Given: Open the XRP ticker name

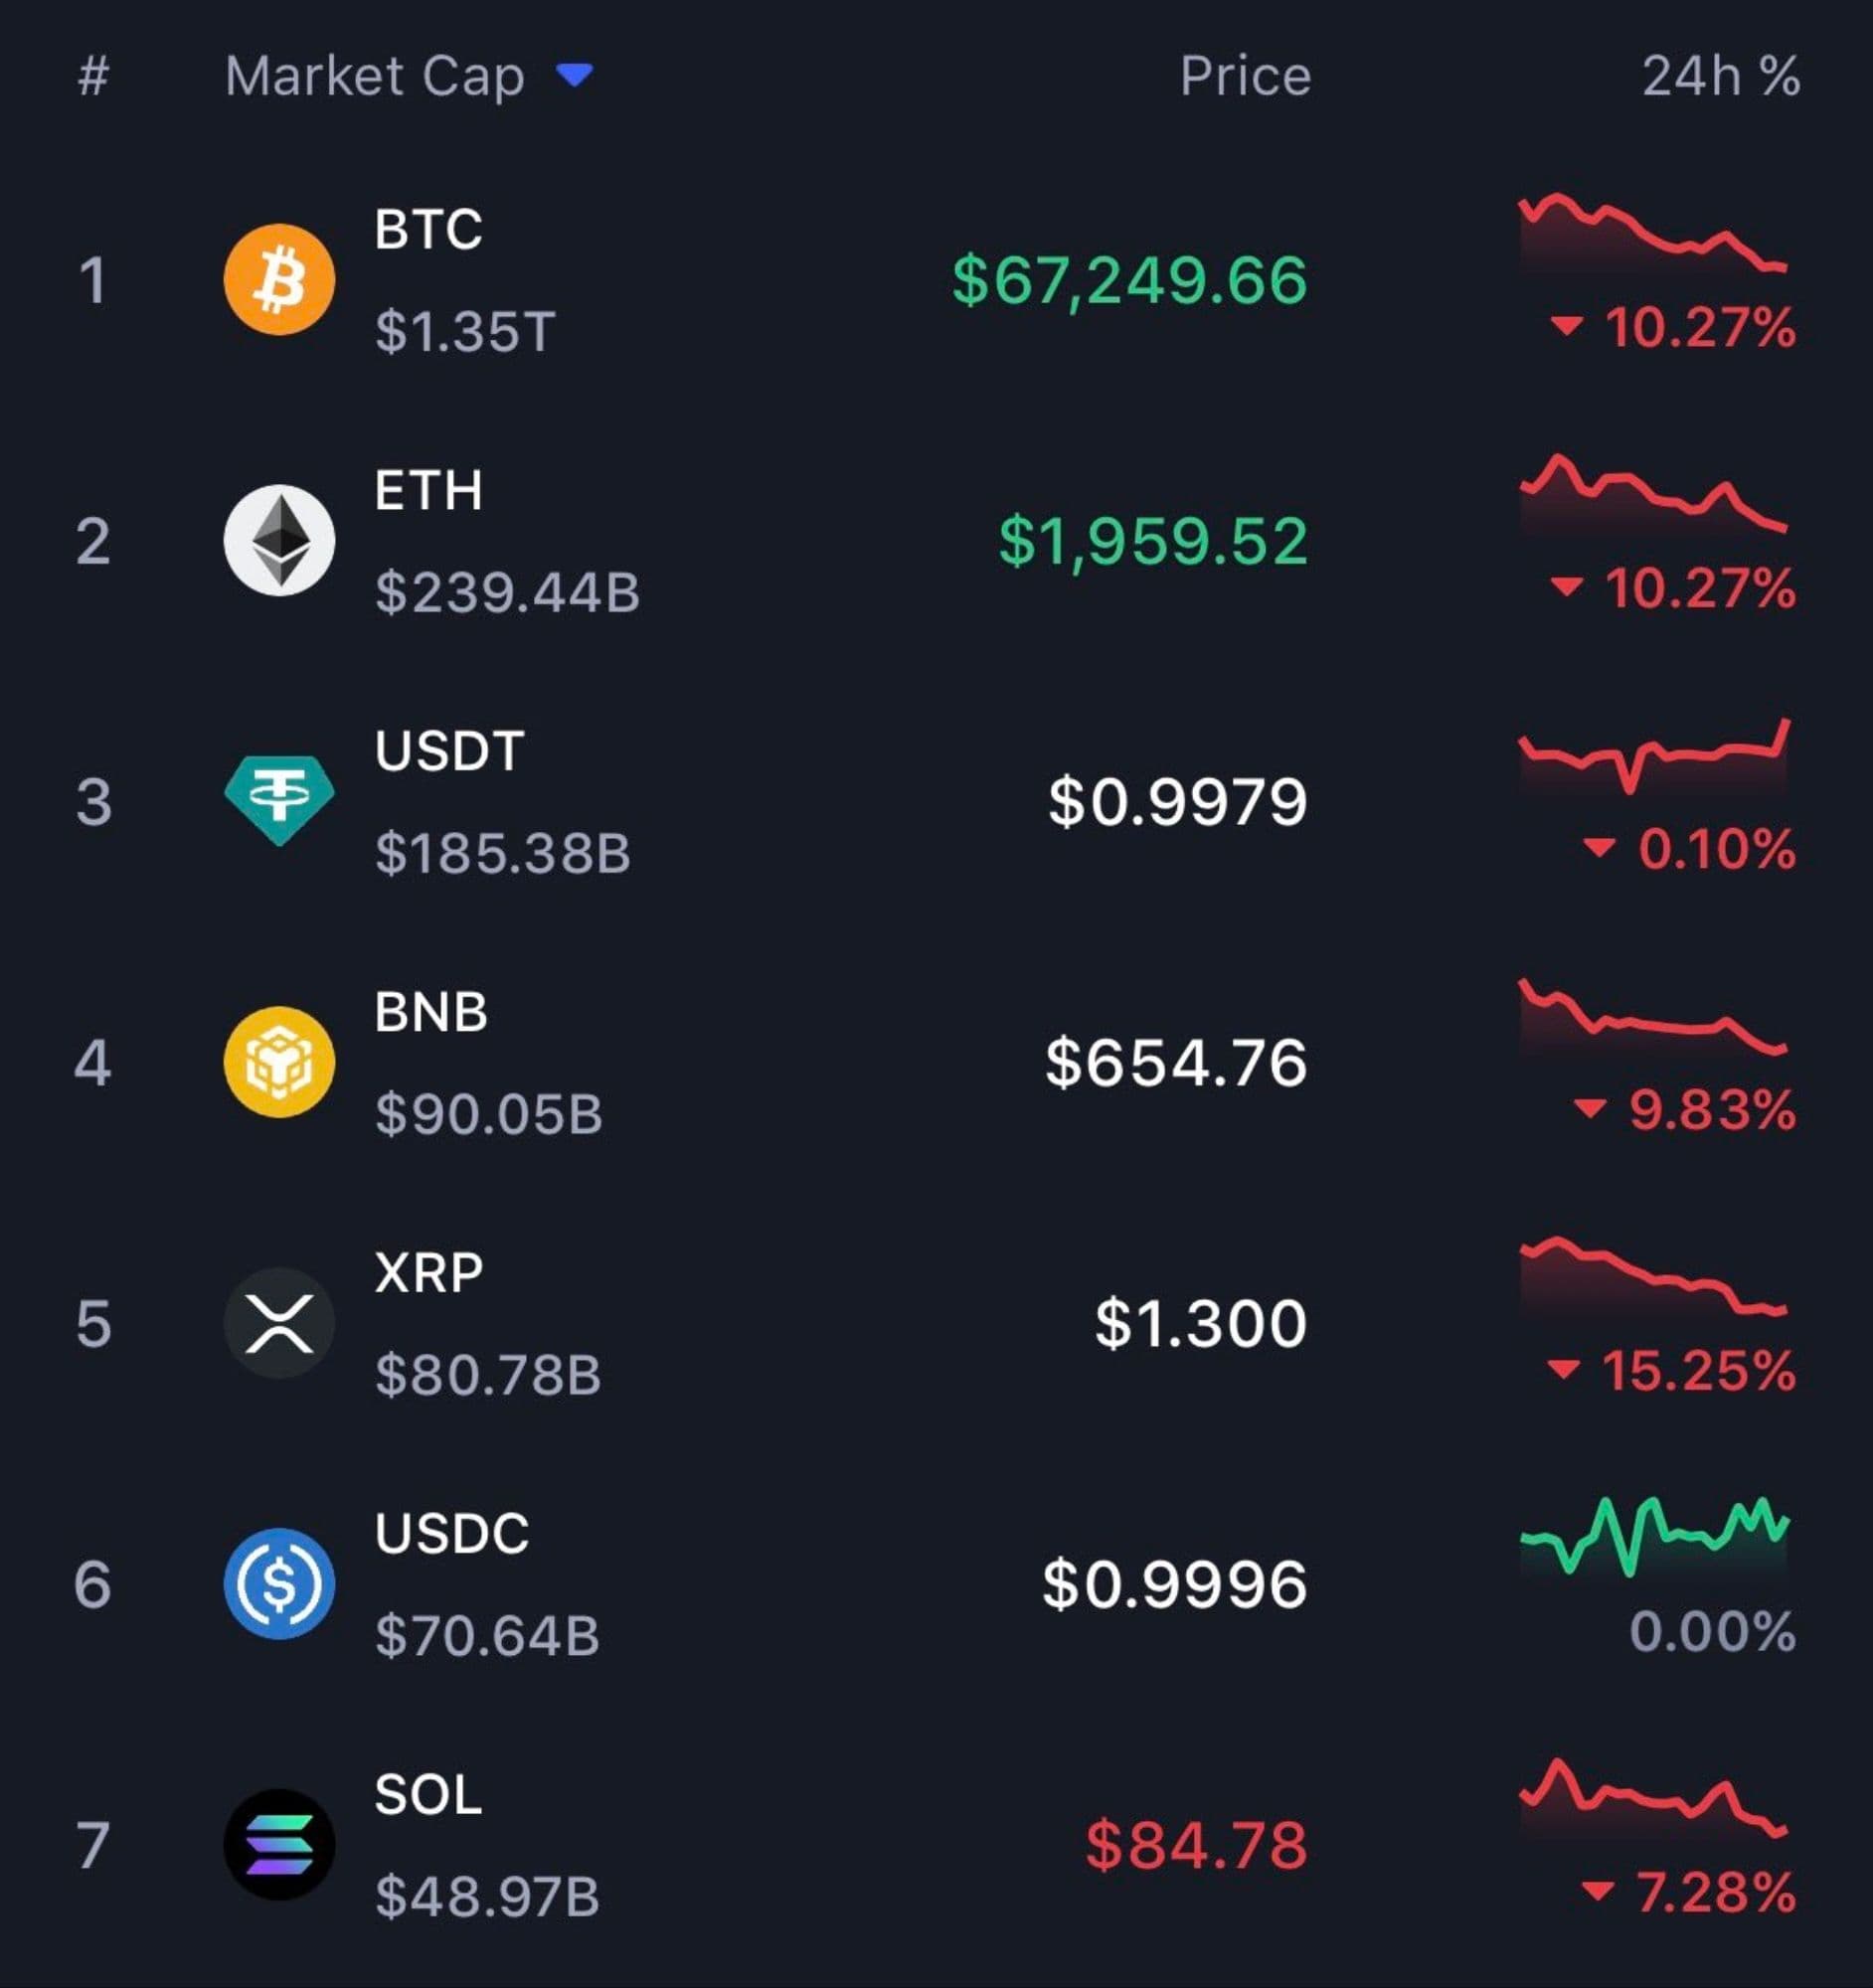Looking at the screenshot, I should (428, 1273).
